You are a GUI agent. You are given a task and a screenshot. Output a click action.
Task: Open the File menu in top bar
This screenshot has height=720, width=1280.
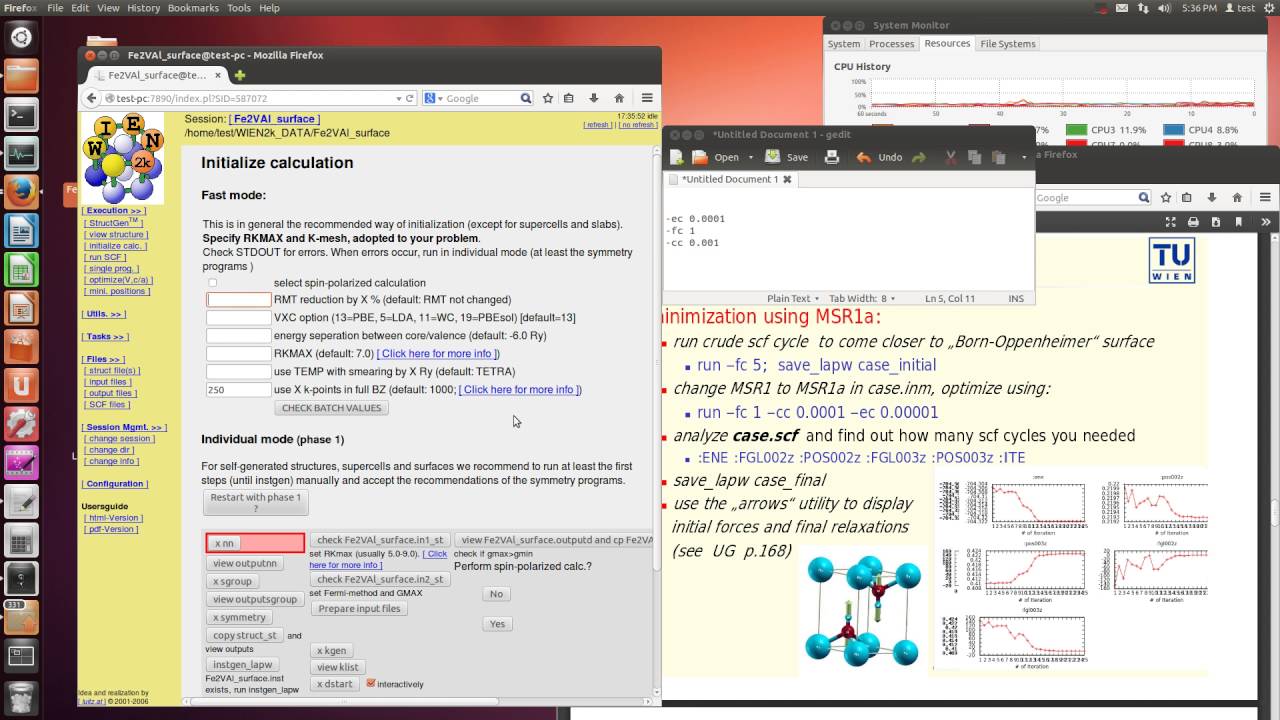tap(55, 8)
